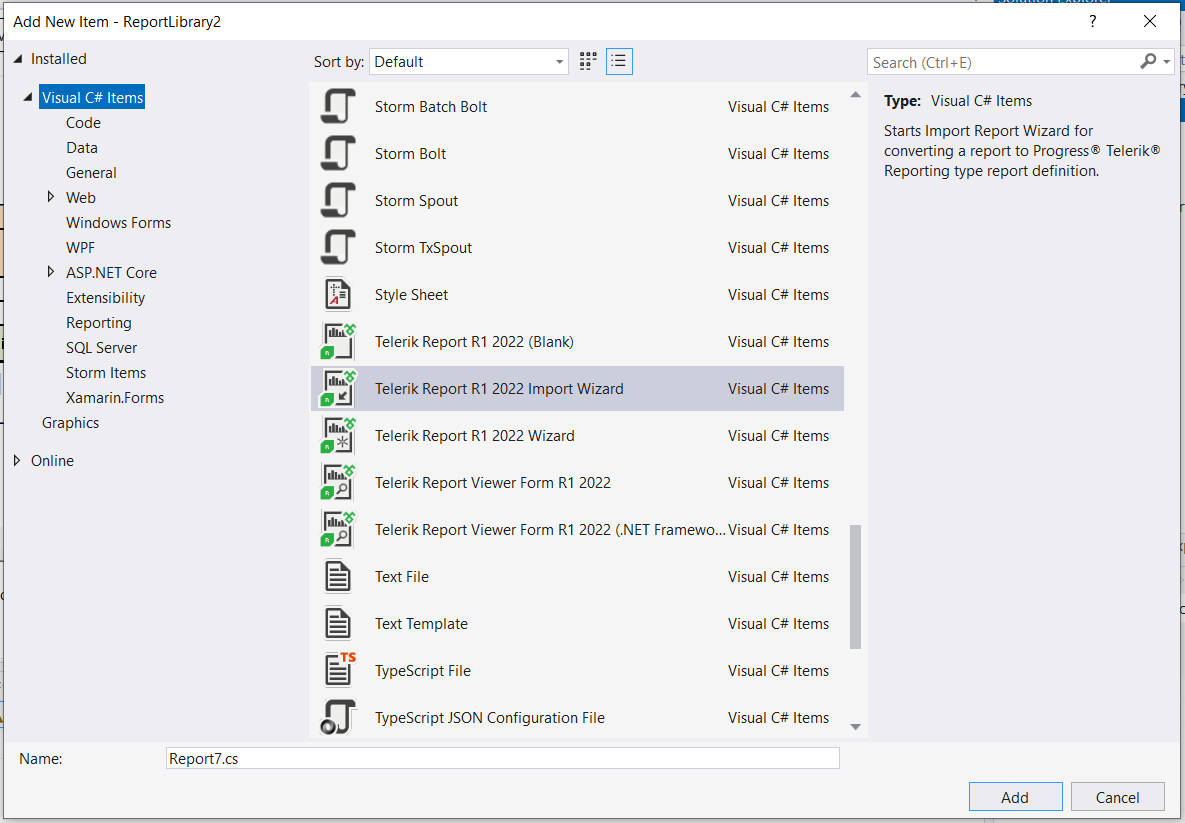
Task: Select the Storm Items category
Action: pyautogui.click(x=106, y=373)
